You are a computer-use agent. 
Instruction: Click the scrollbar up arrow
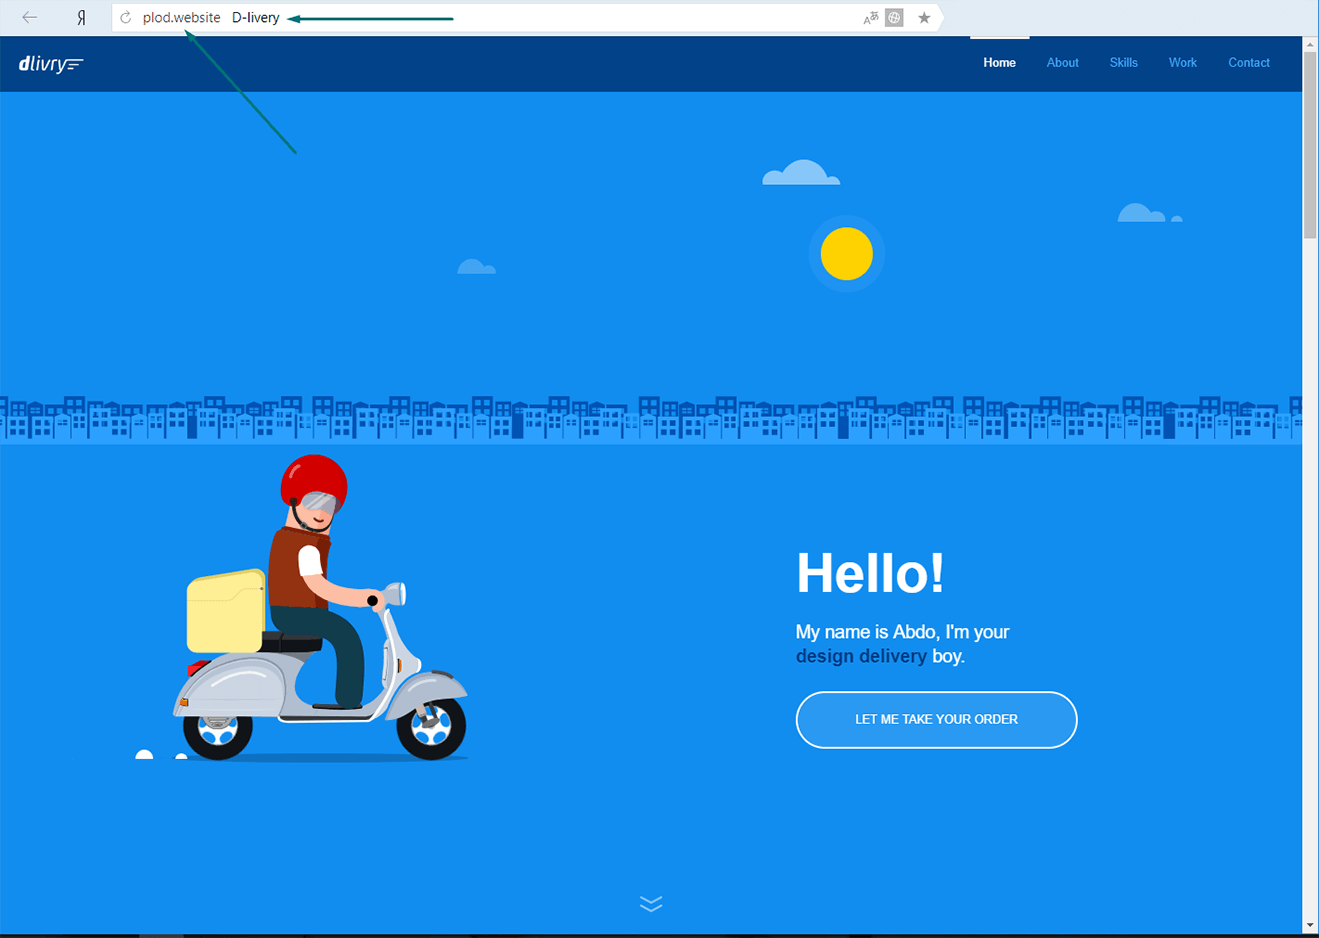point(1310,45)
